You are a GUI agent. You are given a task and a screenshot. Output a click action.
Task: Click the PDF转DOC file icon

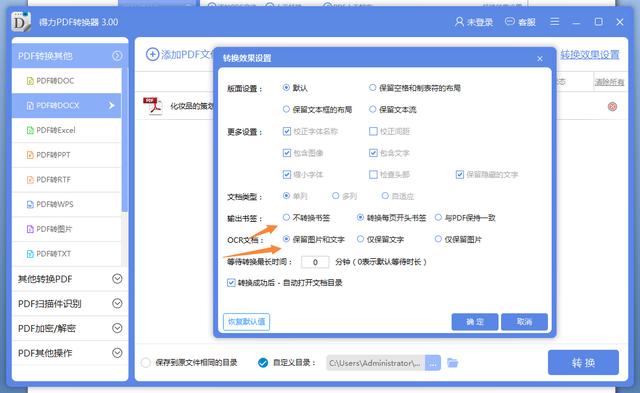tap(30, 81)
